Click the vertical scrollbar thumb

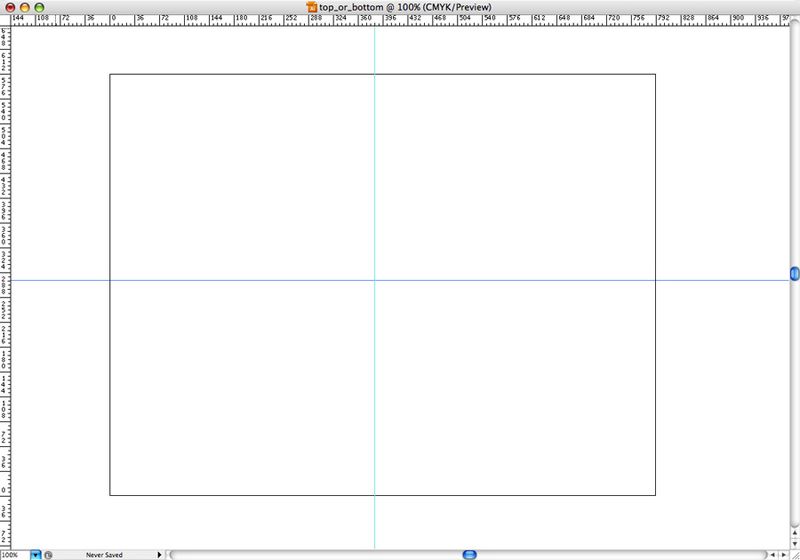(794, 273)
